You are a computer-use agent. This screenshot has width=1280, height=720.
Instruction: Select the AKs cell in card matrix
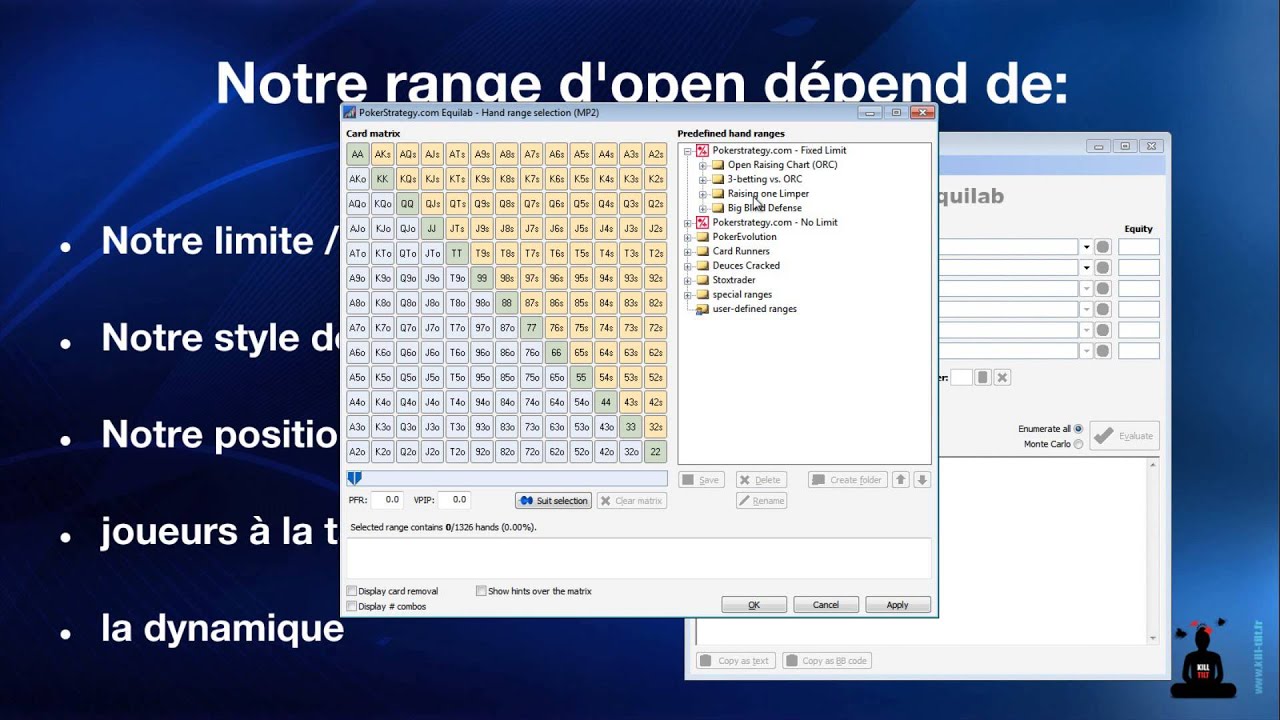[382, 155]
